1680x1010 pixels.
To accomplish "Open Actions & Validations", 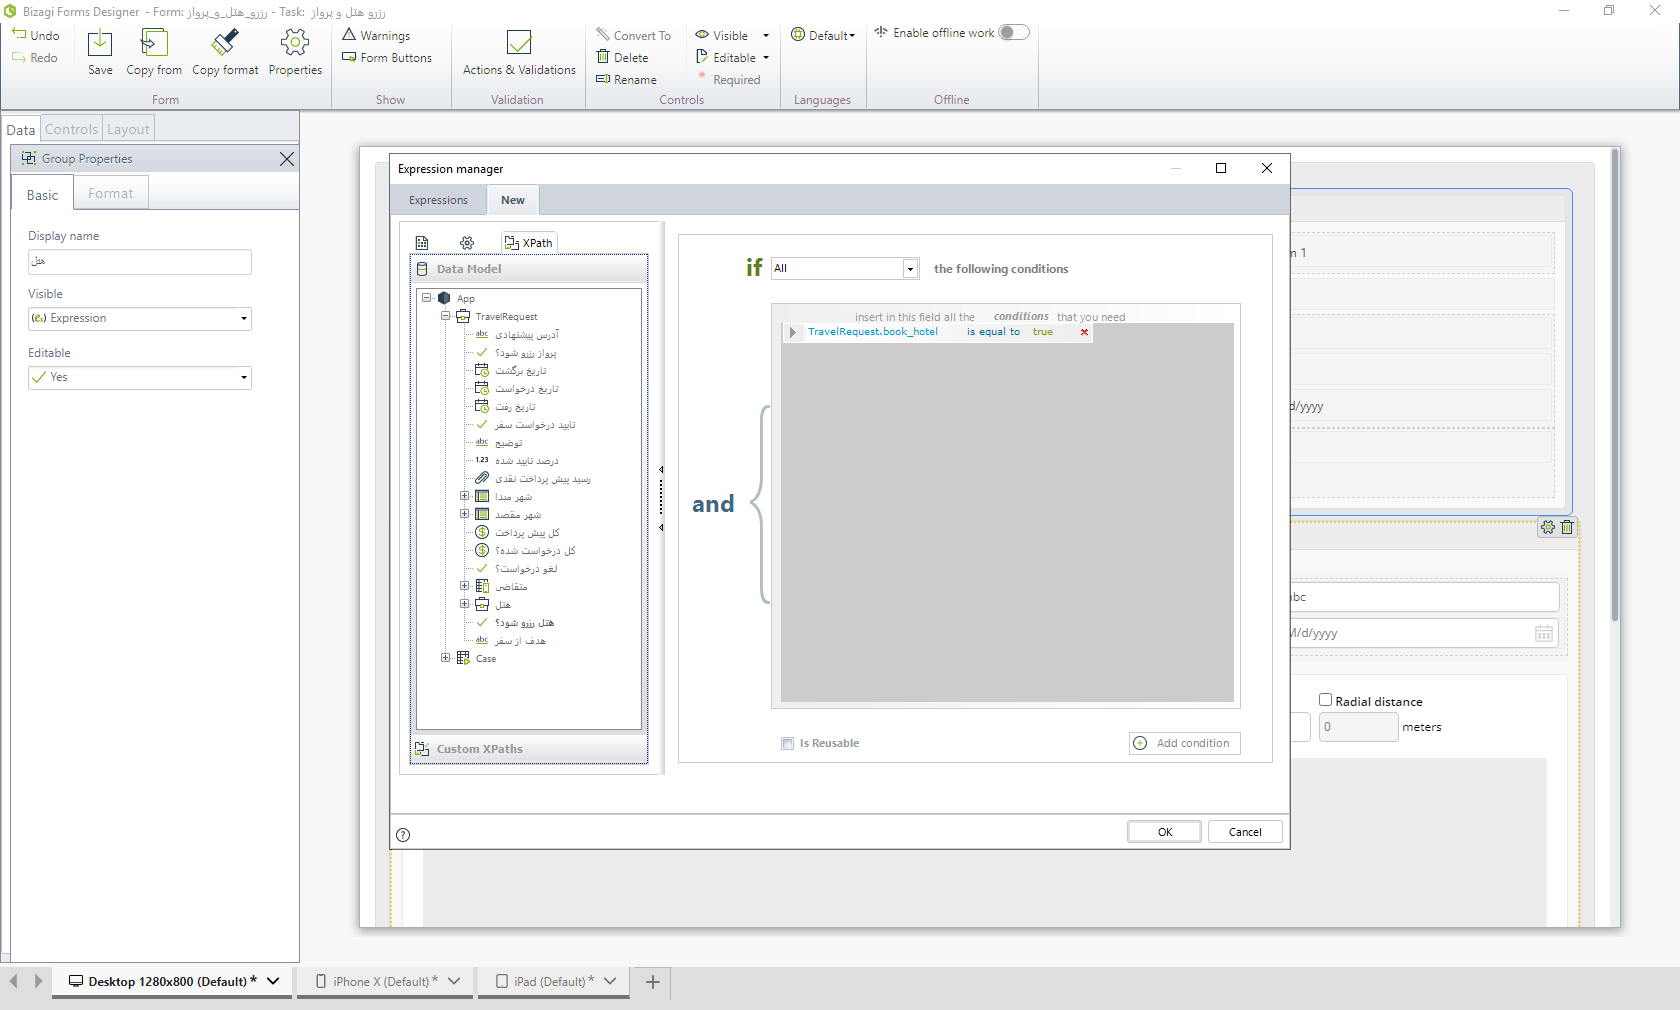I will coord(519,52).
